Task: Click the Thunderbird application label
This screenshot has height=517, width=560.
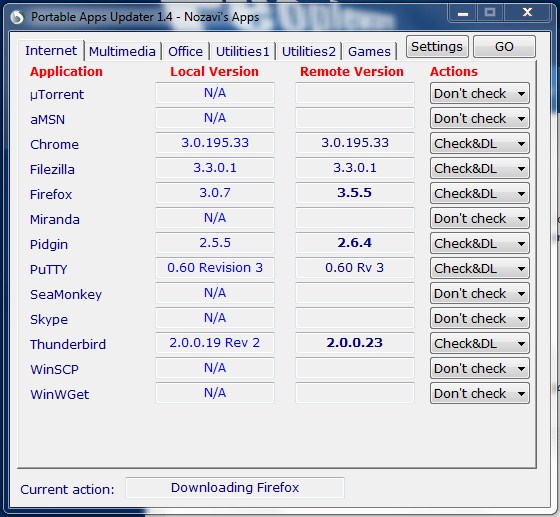Action: [68, 345]
